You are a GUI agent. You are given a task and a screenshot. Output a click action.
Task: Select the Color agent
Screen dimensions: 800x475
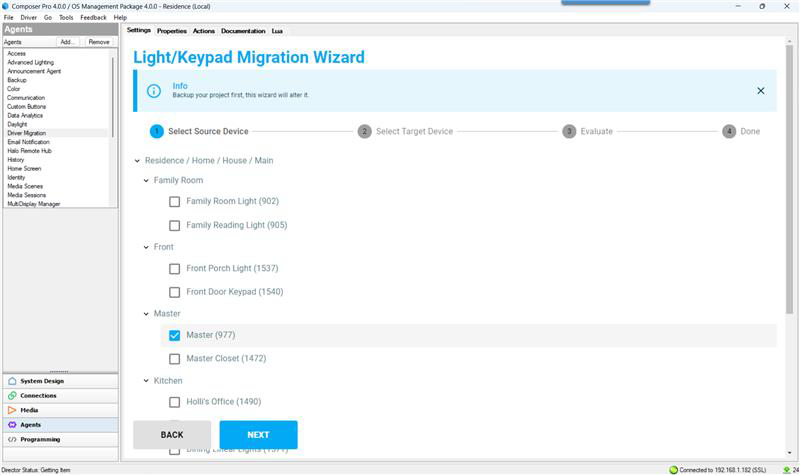[x=14, y=89]
